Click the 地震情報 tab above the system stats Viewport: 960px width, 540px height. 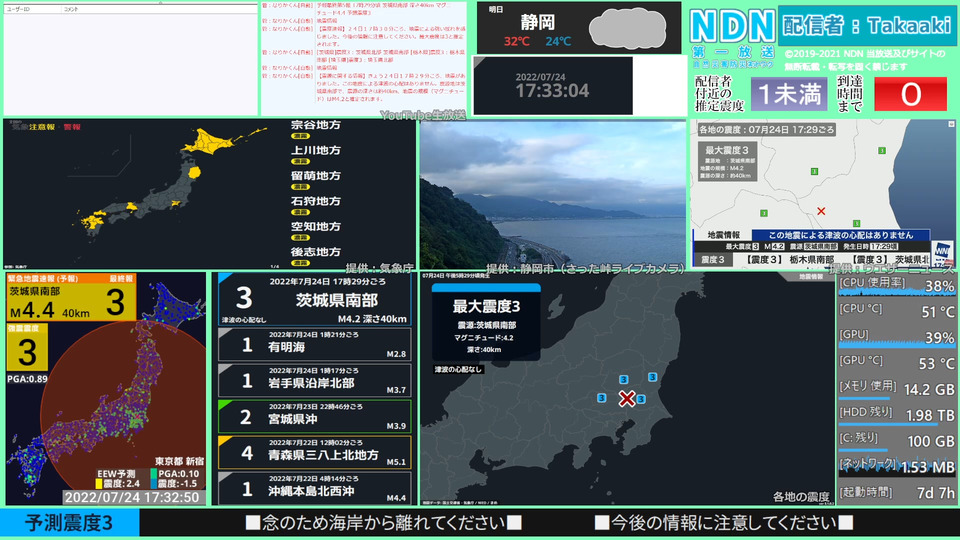coord(811,277)
